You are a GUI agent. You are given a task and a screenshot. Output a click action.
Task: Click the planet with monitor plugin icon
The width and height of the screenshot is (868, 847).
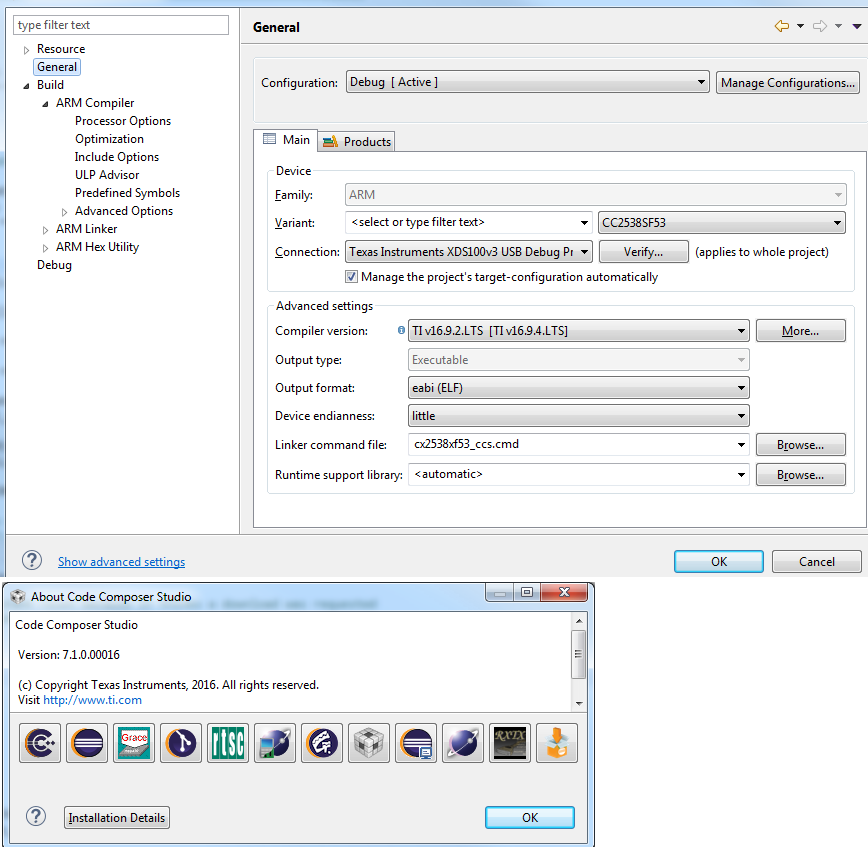pos(275,743)
